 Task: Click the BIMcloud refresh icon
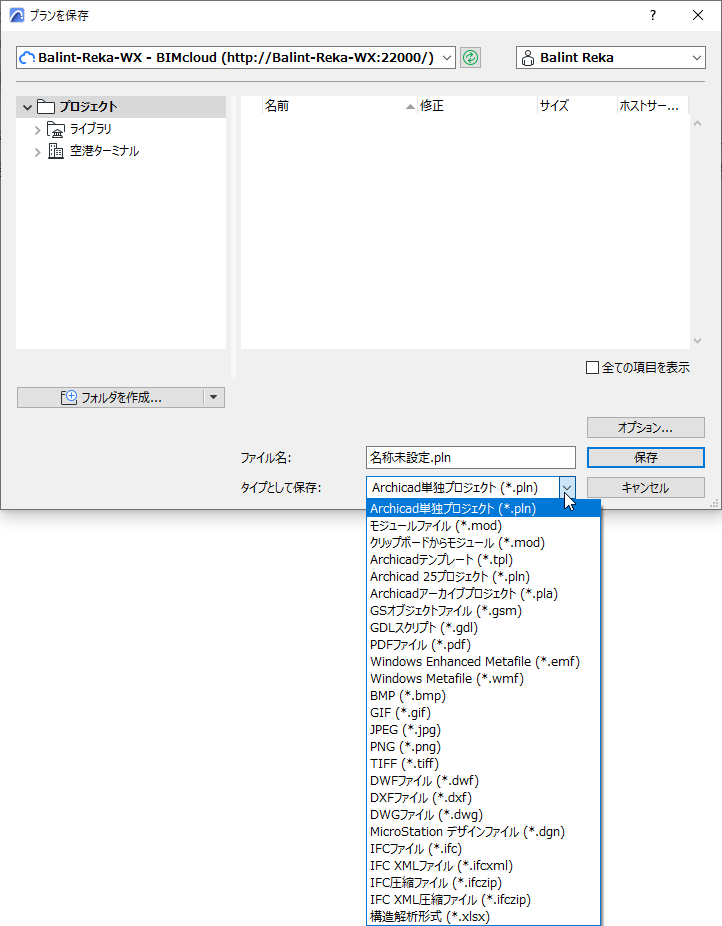pos(470,57)
